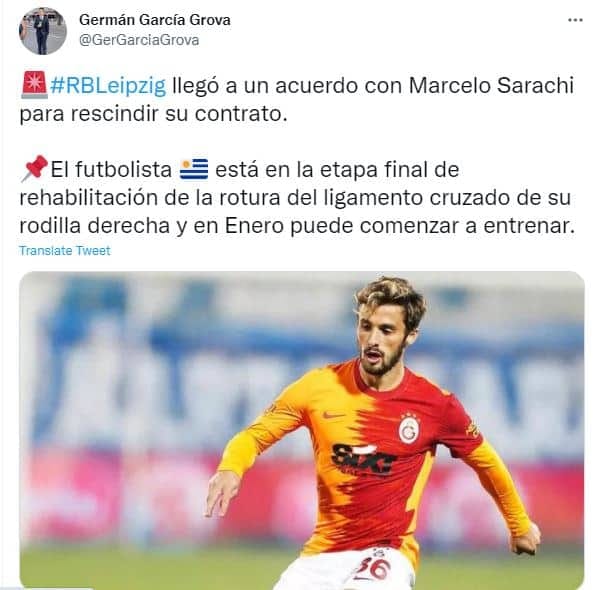Image resolution: width=599 pixels, height=590 pixels.
Task: Open the #RBLeipzig hashtag
Action: pyautogui.click(x=108, y=85)
